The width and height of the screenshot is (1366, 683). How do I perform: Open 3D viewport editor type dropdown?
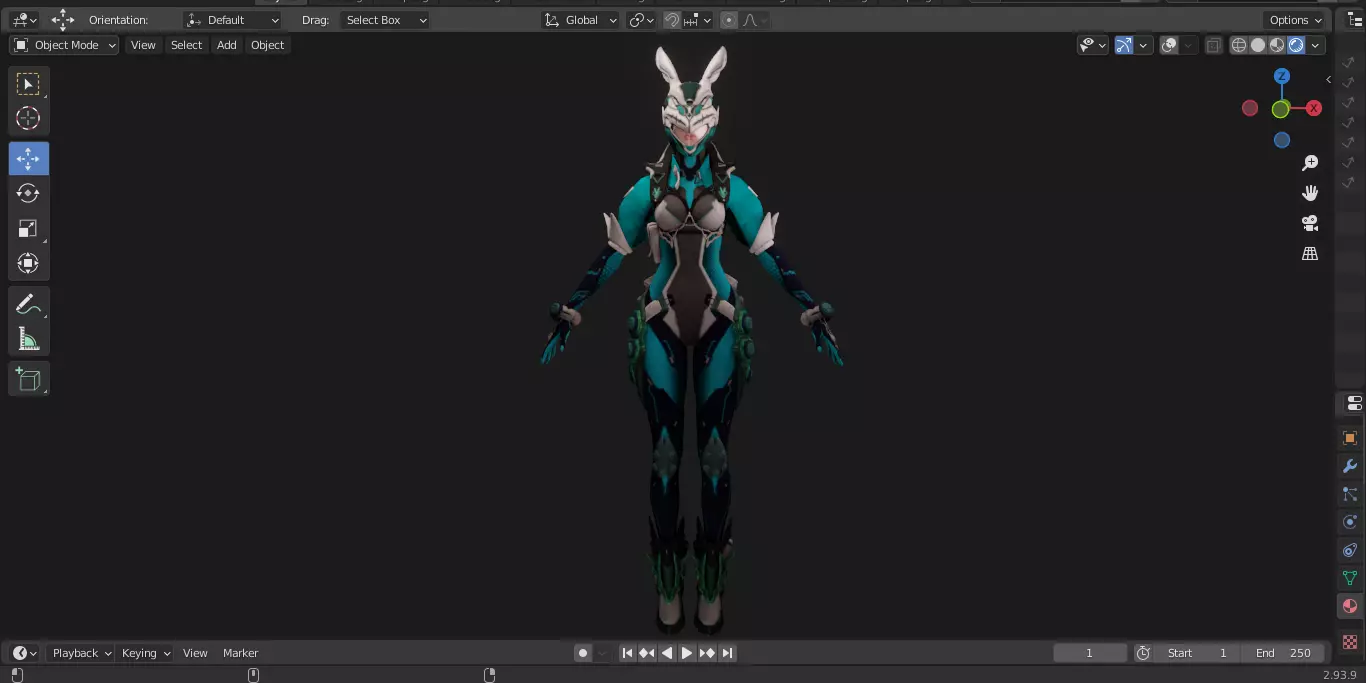[x=25, y=20]
